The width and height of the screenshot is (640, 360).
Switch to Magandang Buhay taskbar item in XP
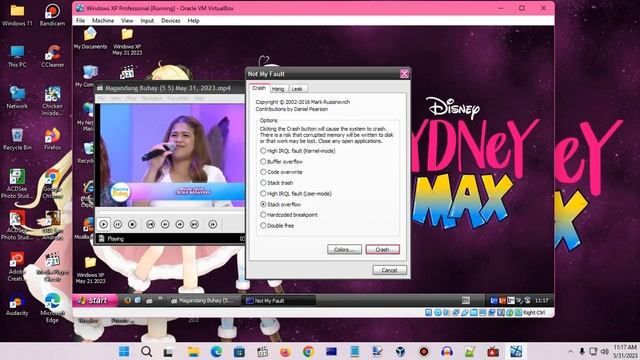point(202,301)
